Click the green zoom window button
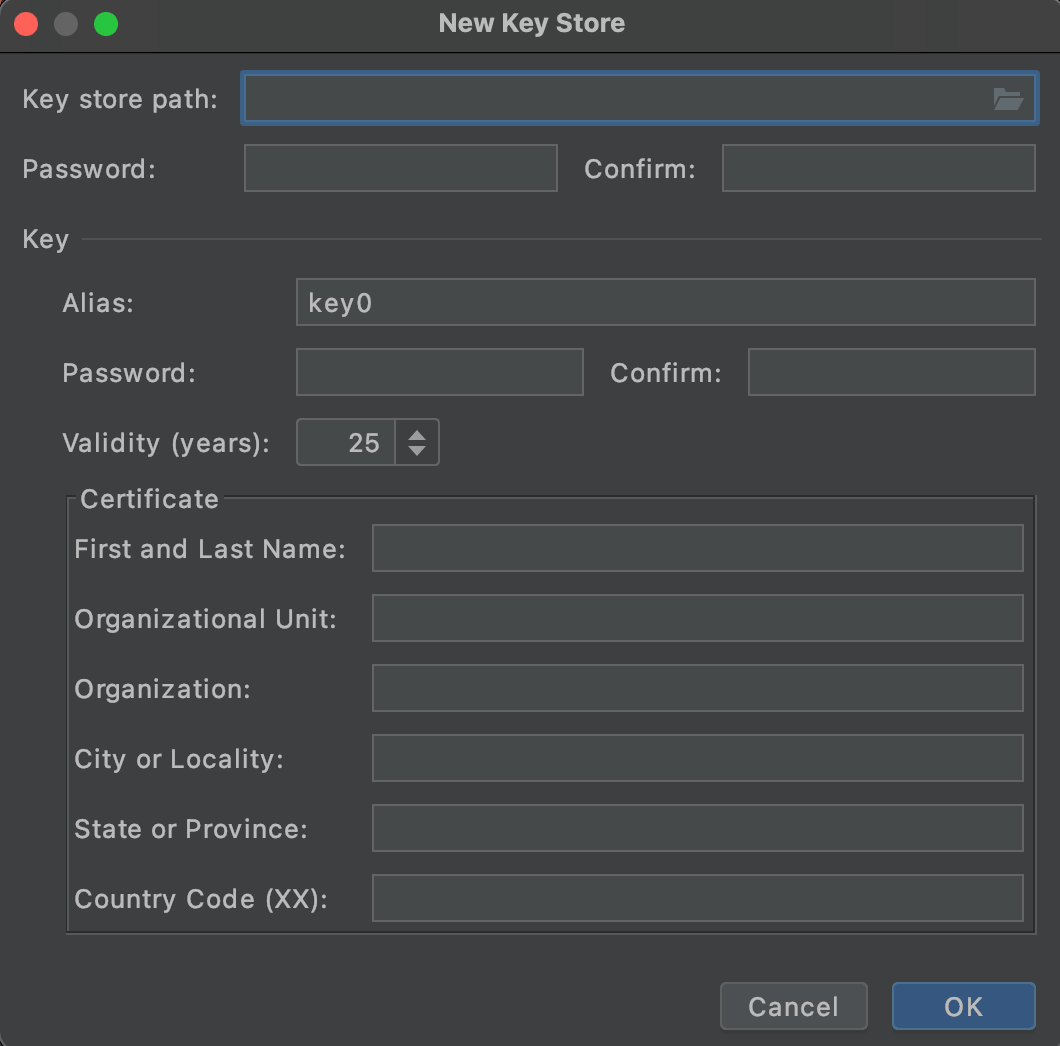Image resolution: width=1060 pixels, height=1046 pixels. pyautogui.click(x=105, y=24)
